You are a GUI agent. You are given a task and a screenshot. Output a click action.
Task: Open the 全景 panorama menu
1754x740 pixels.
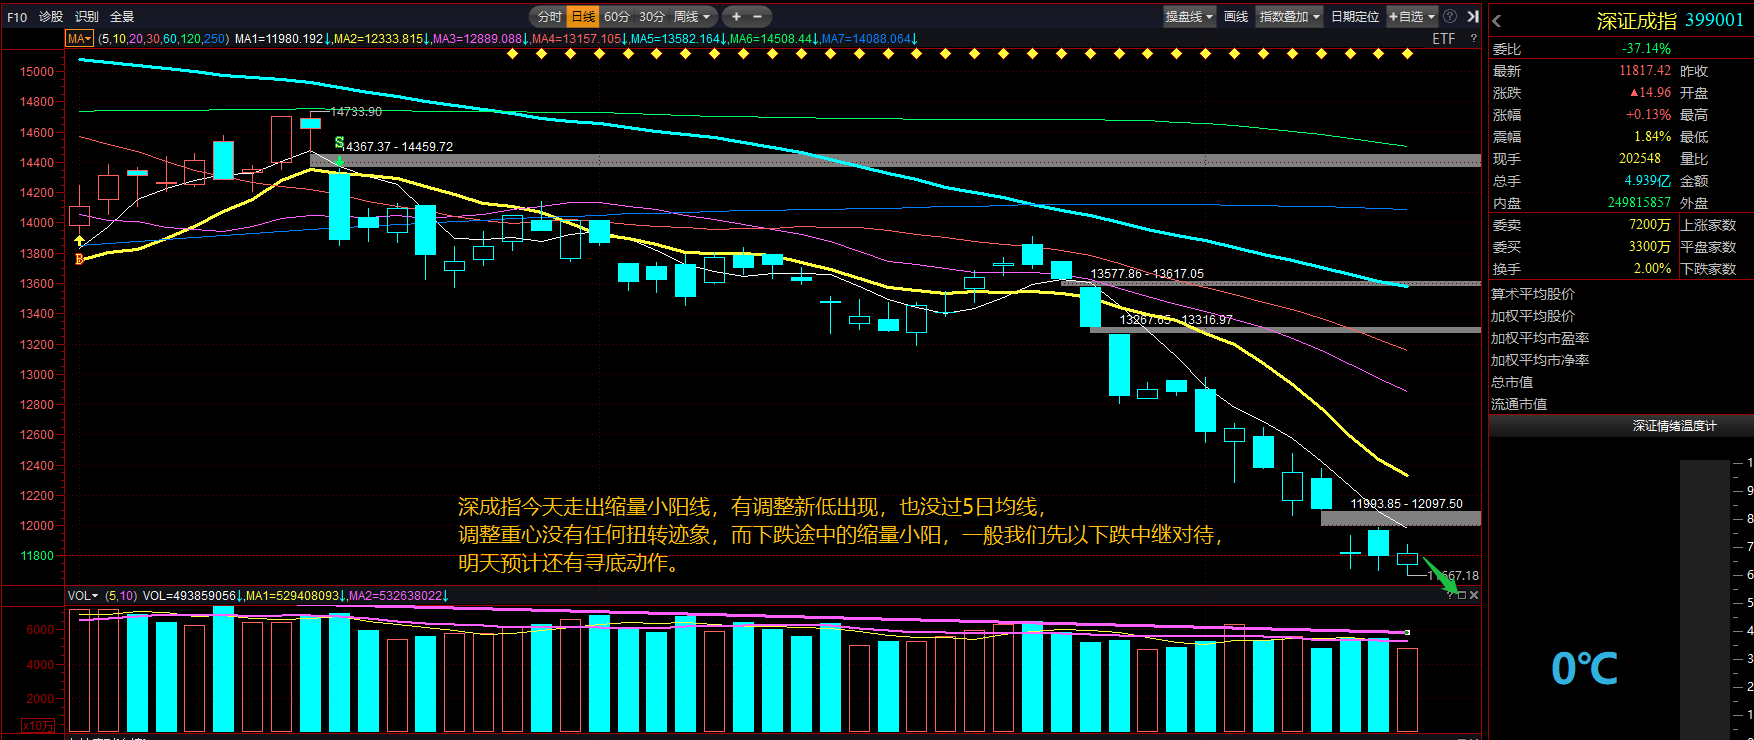122,16
